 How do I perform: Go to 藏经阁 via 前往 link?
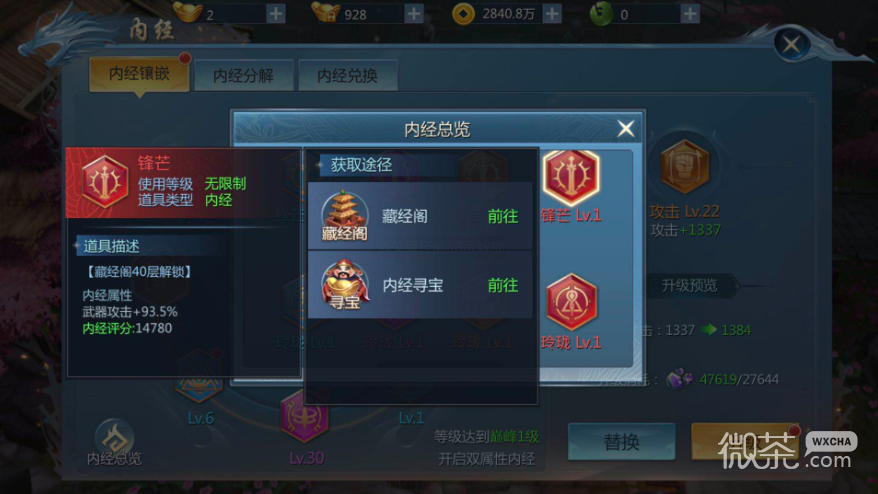pos(502,216)
